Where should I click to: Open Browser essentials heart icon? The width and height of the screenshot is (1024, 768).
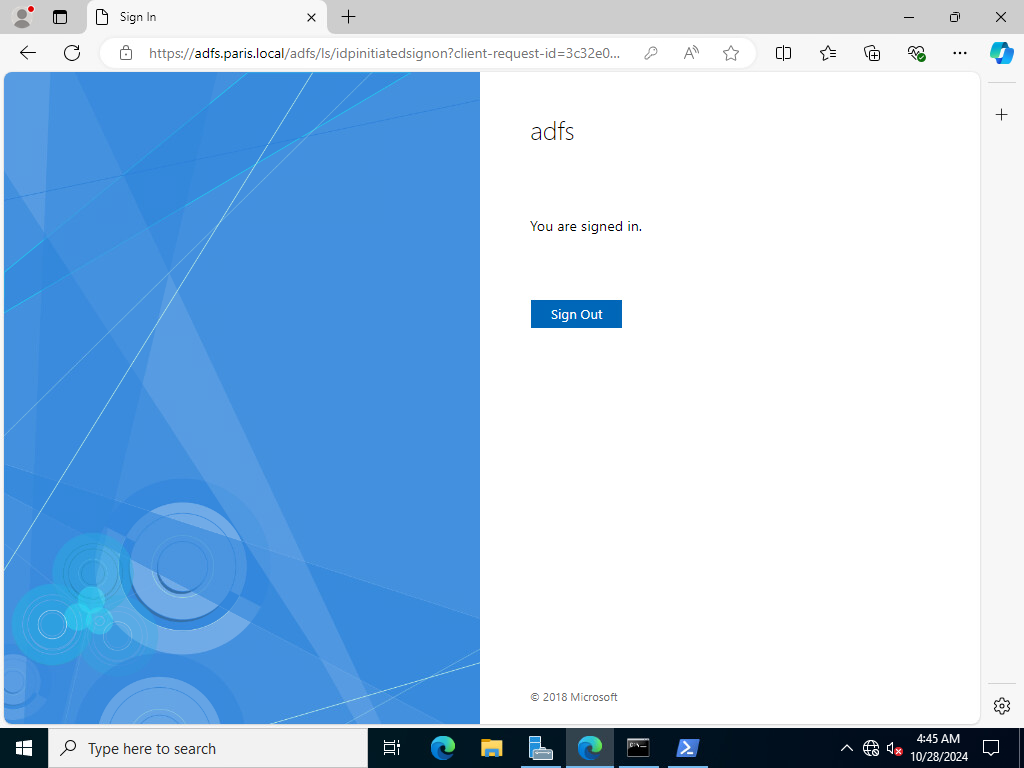click(x=916, y=53)
